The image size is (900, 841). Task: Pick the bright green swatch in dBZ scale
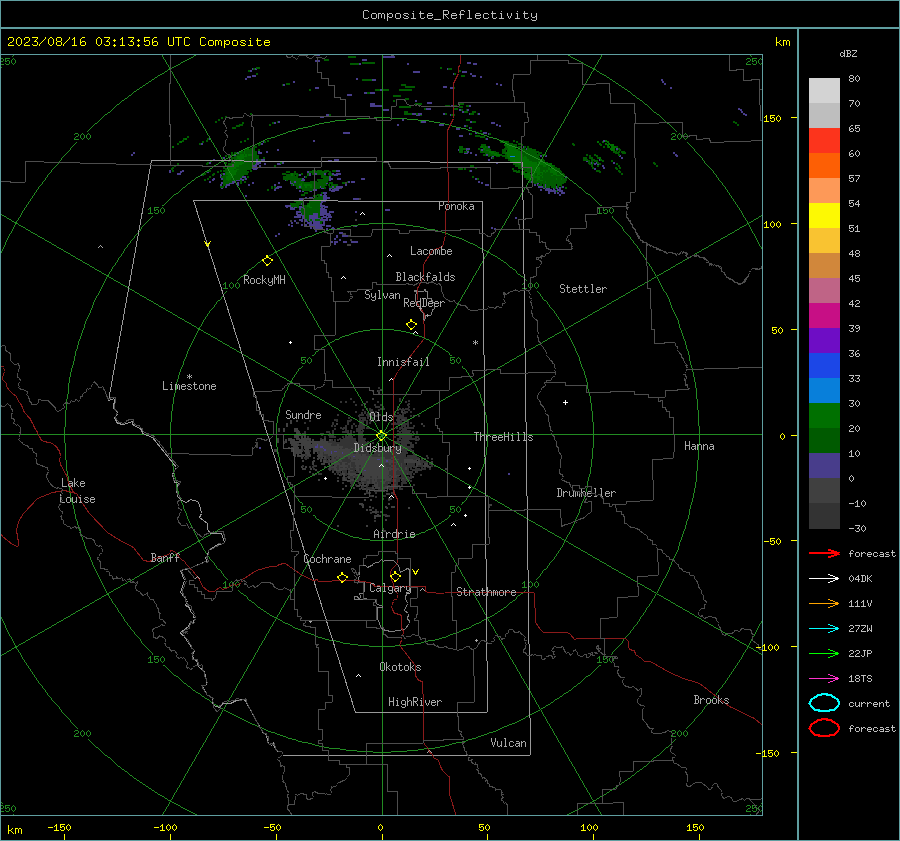click(x=824, y=415)
